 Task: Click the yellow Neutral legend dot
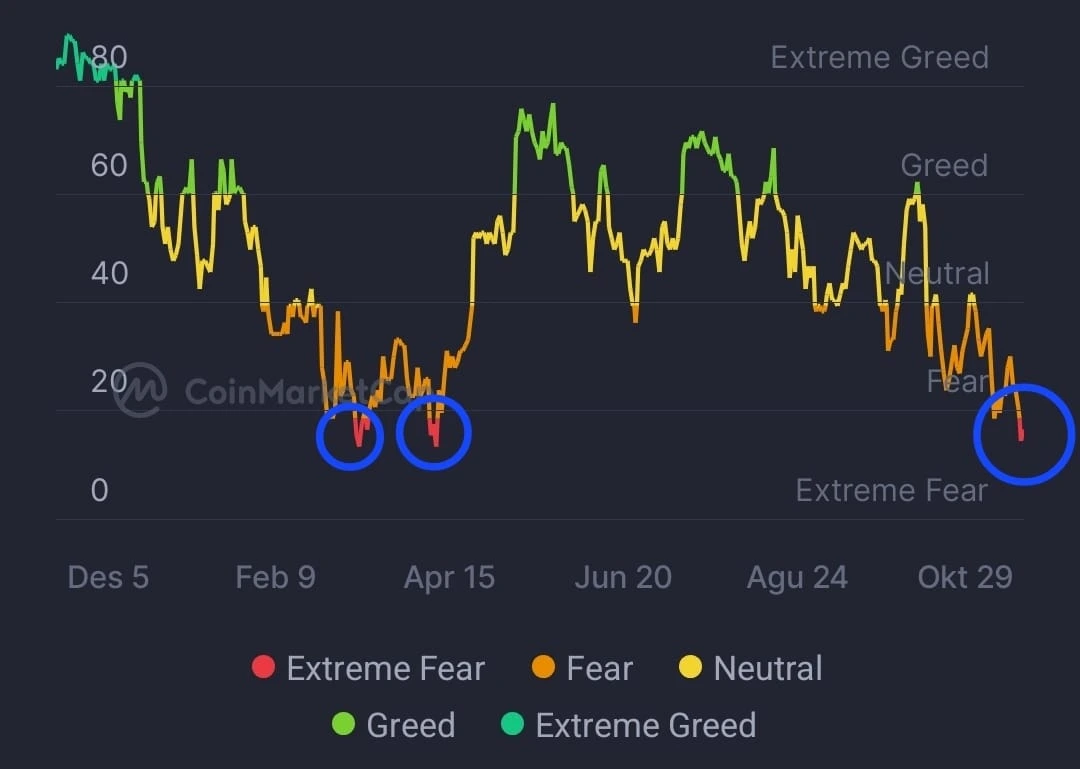click(x=690, y=668)
